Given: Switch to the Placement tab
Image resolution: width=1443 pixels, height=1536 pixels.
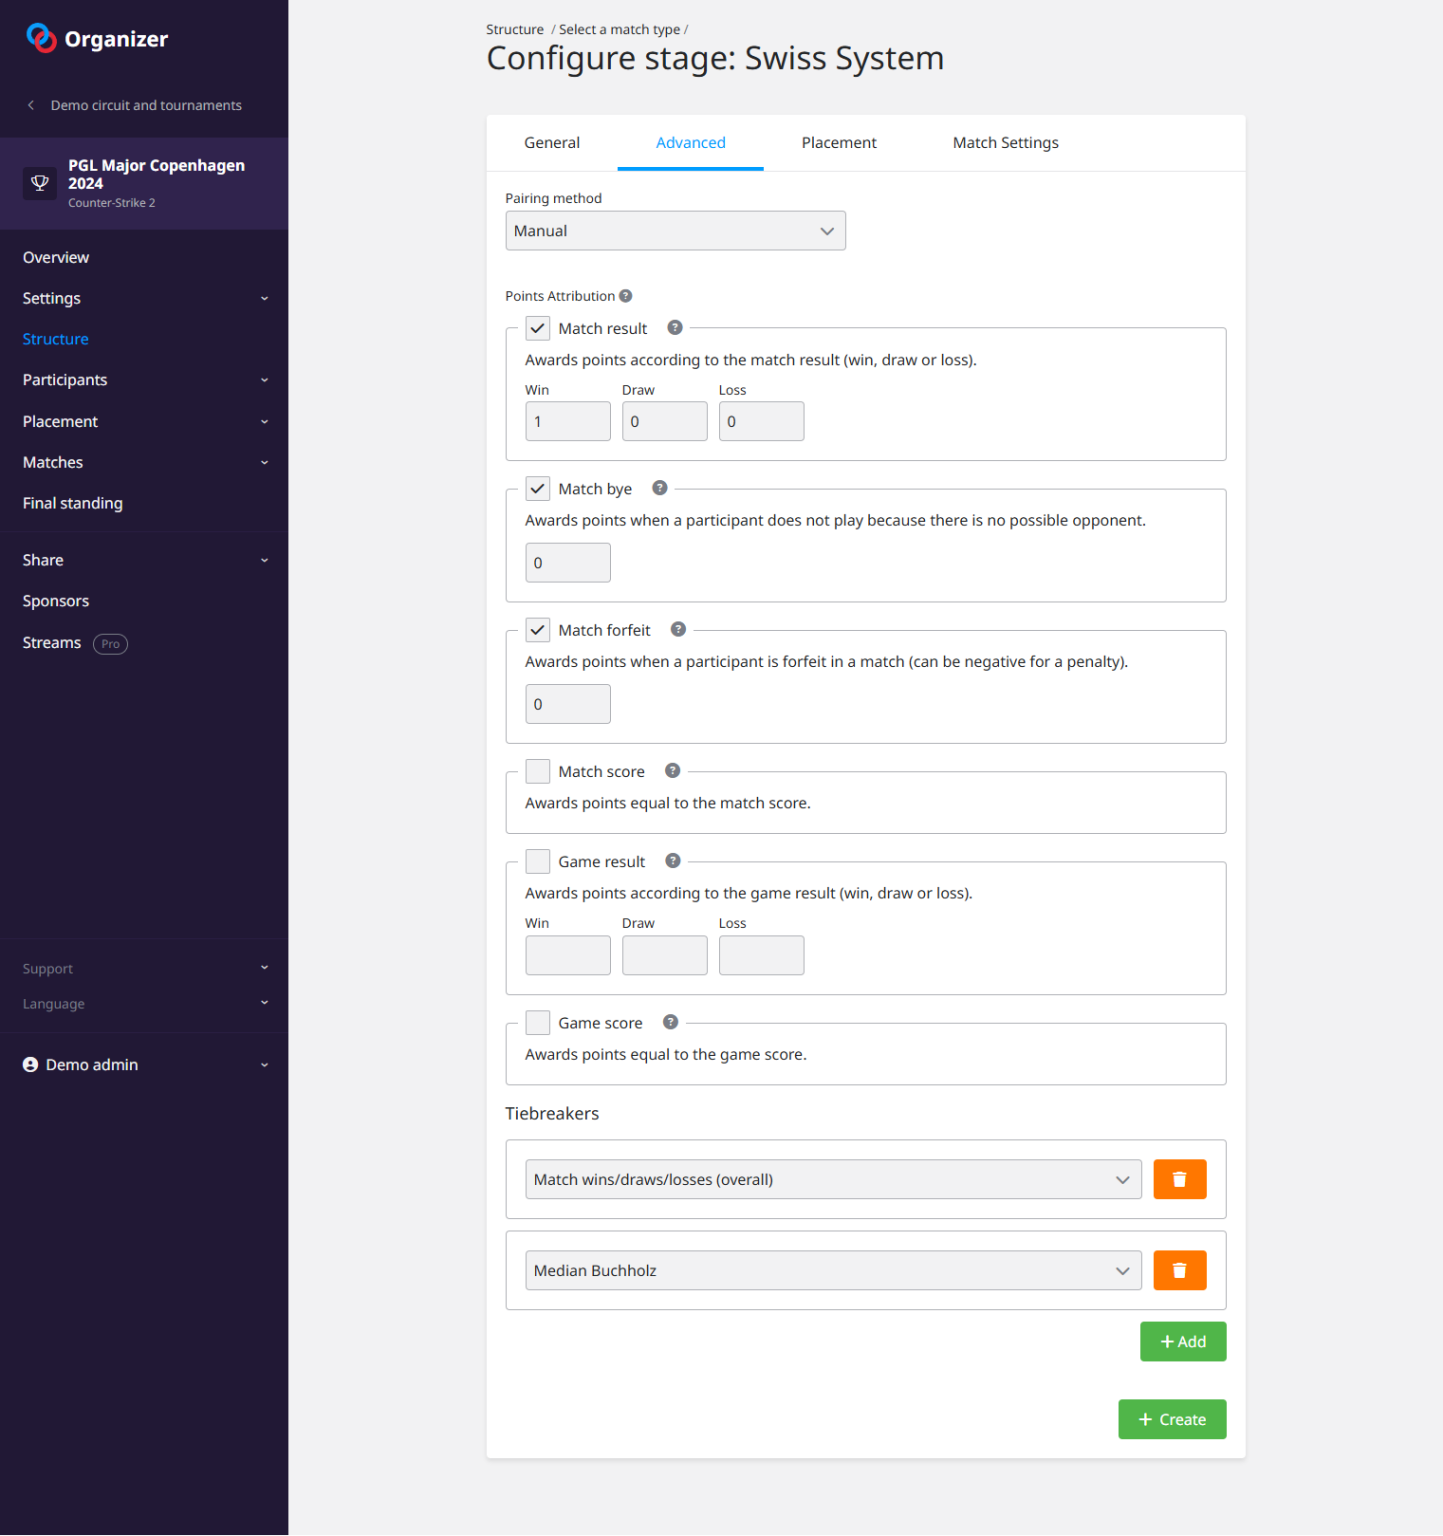Looking at the screenshot, I should click(x=838, y=143).
